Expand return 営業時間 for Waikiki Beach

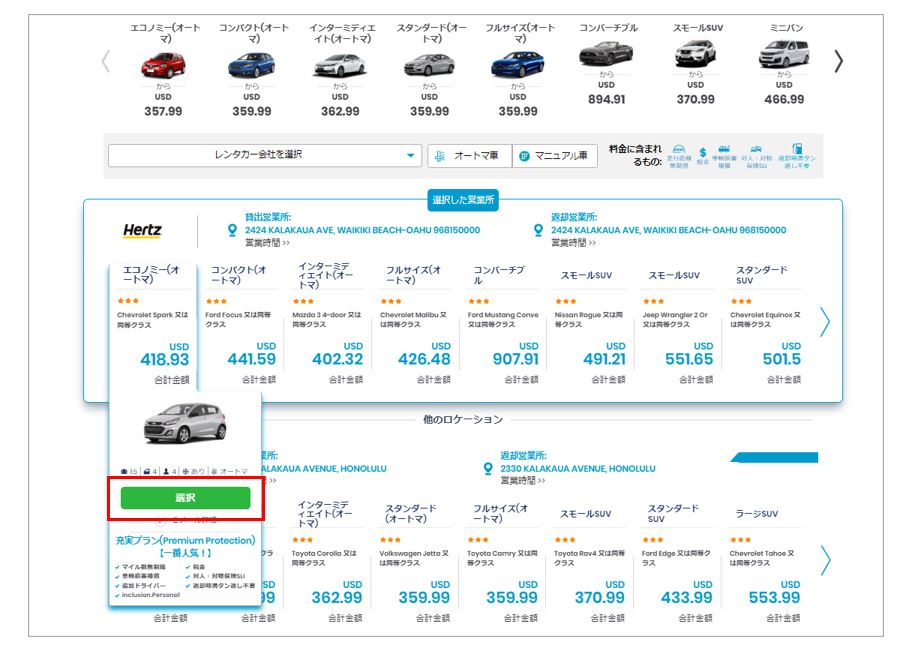573,243
